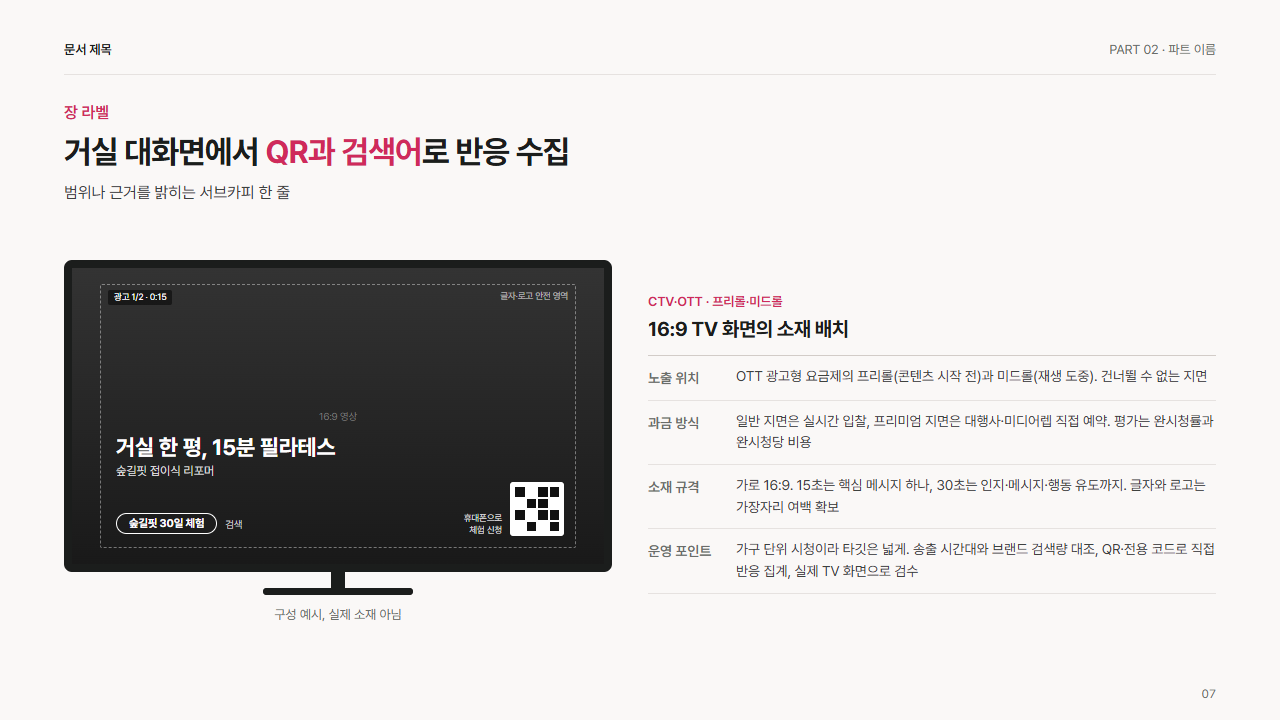This screenshot has height=720, width=1280.
Task: Select the description starting 'OTT 광고형 요금제의 프리롤'
Action: (x=972, y=377)
